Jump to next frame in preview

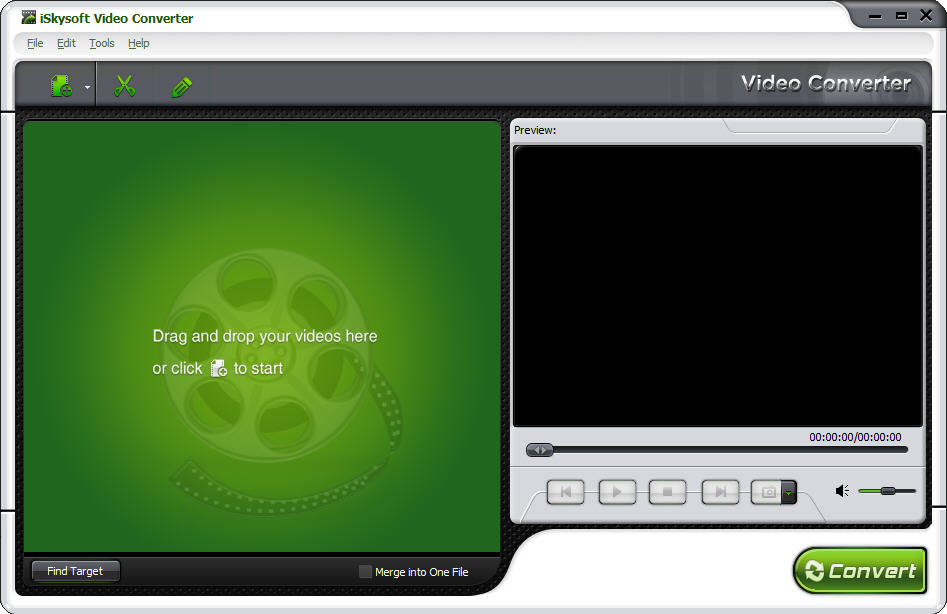click(720, 491)
